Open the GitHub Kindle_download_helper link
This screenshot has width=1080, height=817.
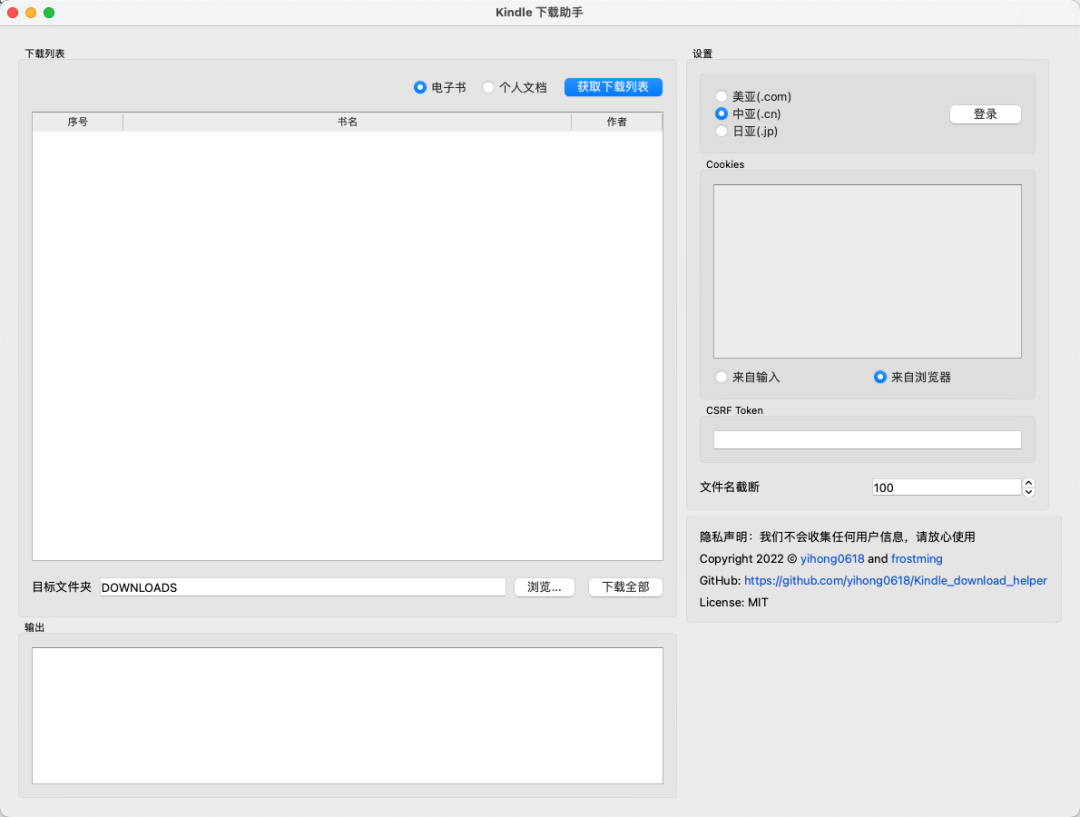895,581
